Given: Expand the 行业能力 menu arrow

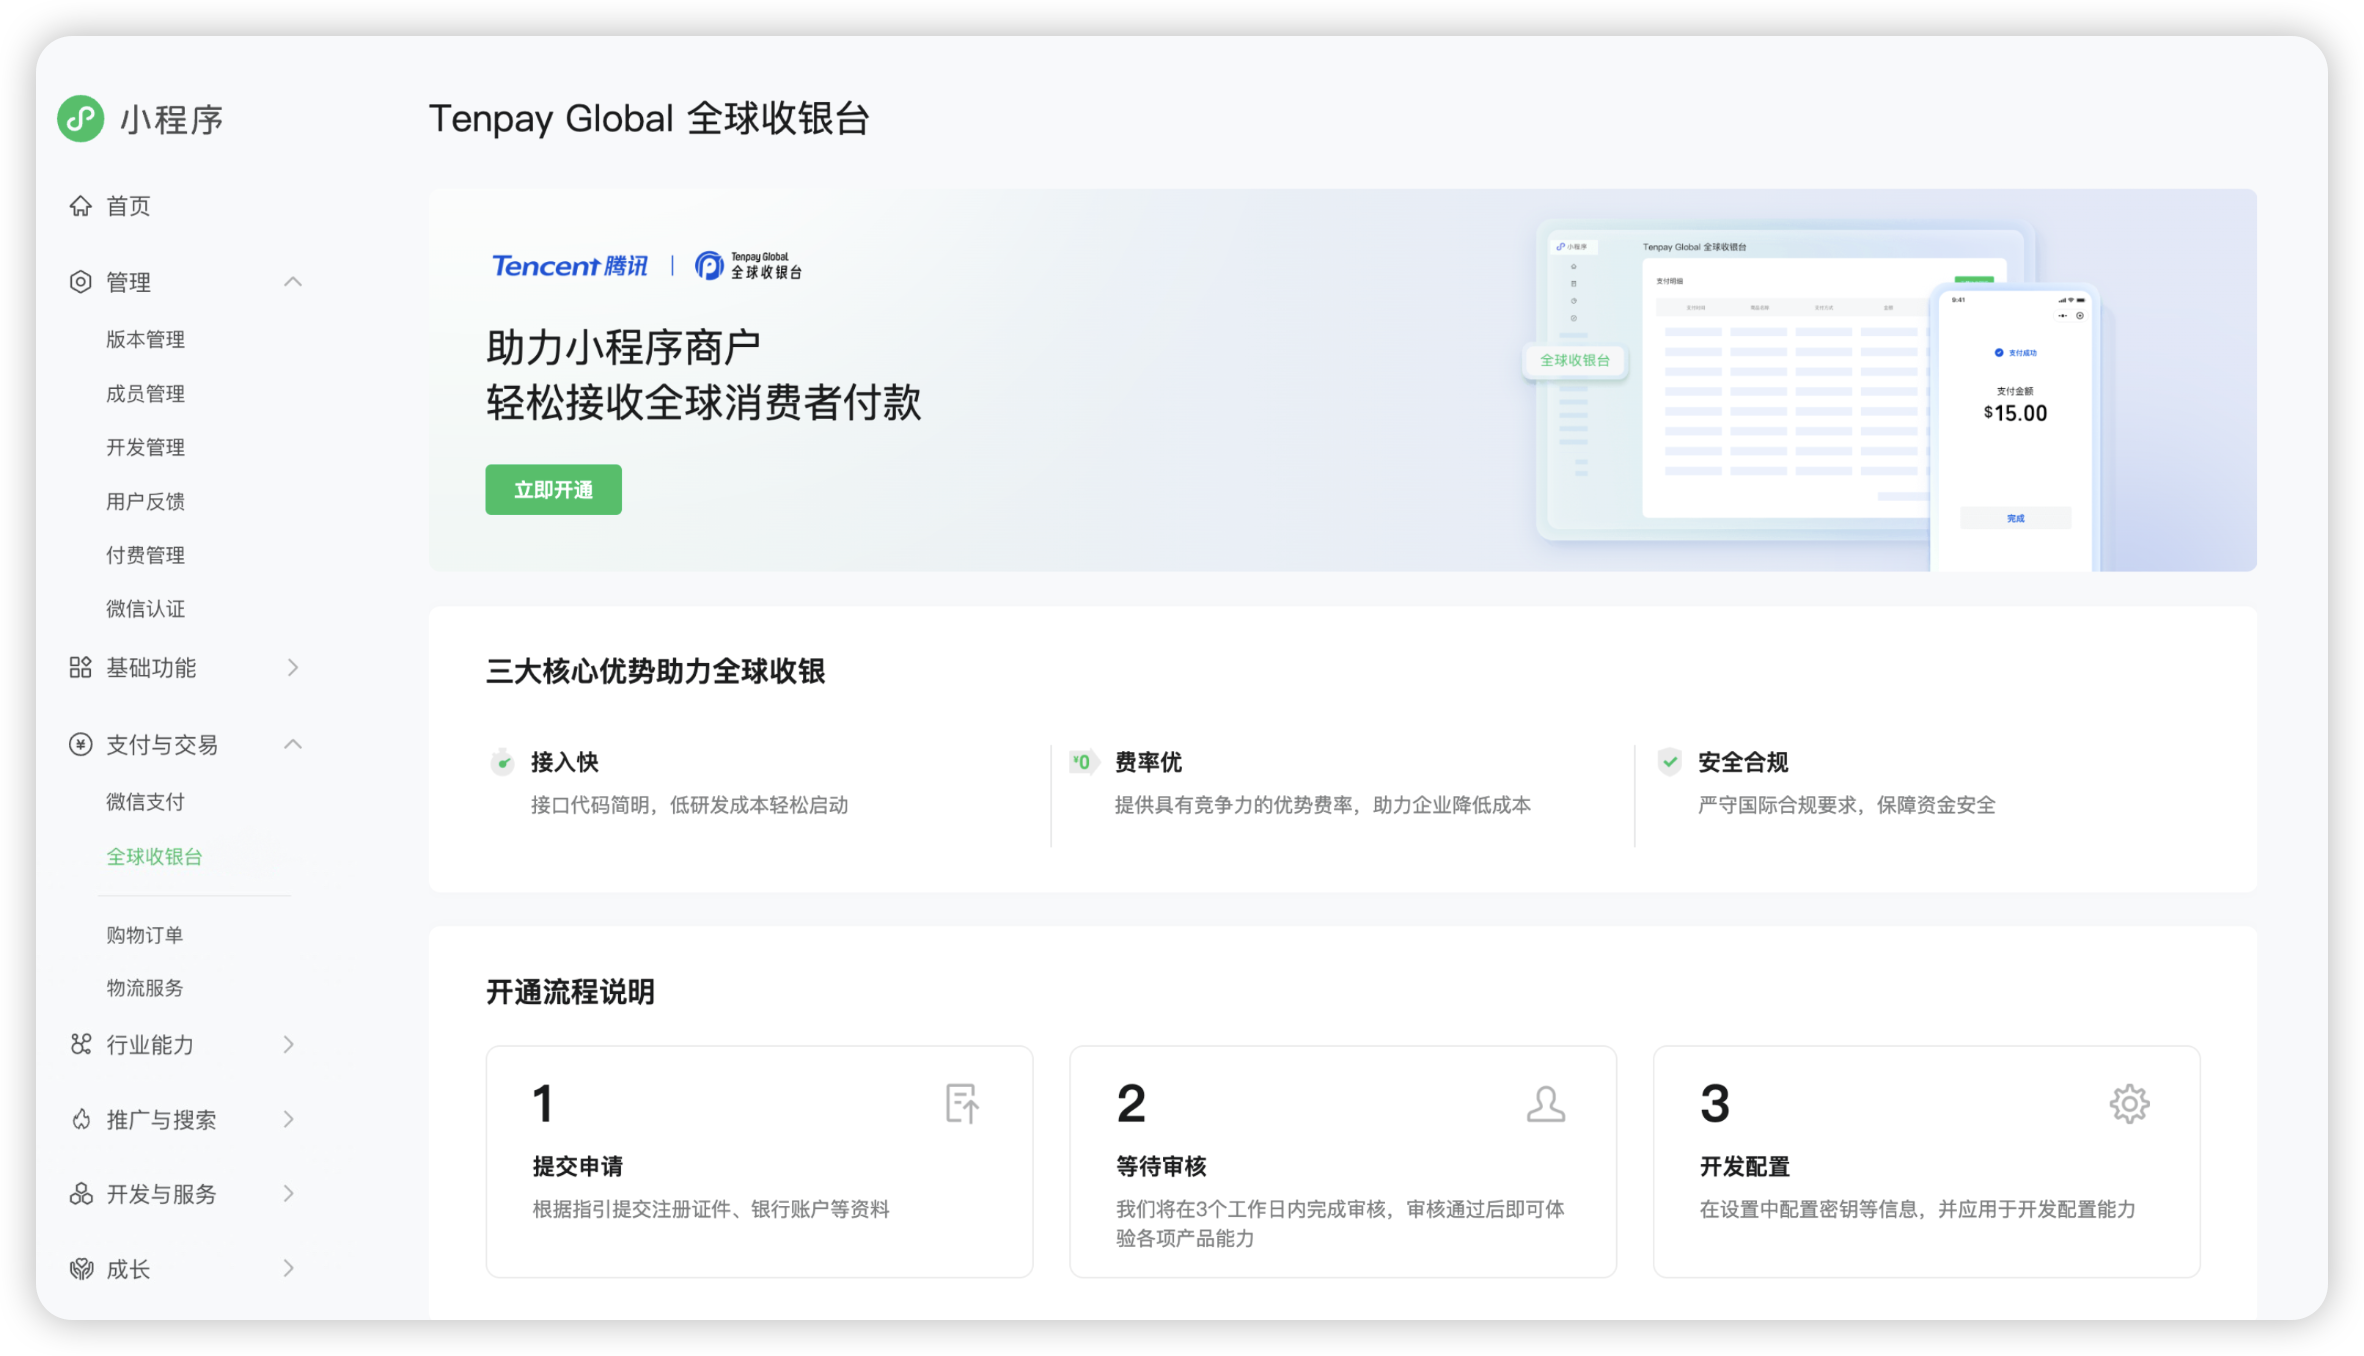Looking at the screenshot, I should coord(289,1044).
